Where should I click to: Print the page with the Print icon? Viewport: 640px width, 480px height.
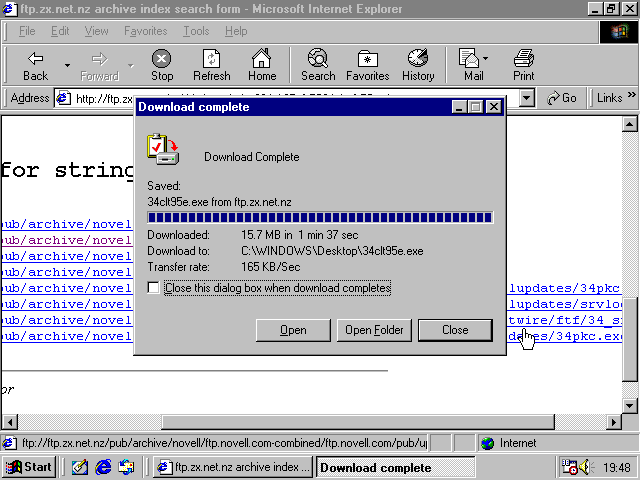pyautogui.click(x=524, y=58)
